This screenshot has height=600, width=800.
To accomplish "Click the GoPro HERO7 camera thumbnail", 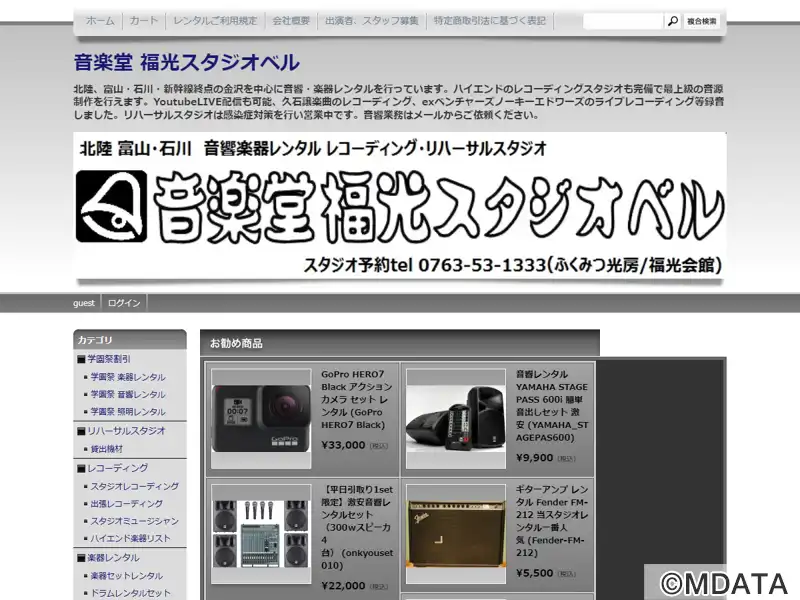I will point(261,418).
